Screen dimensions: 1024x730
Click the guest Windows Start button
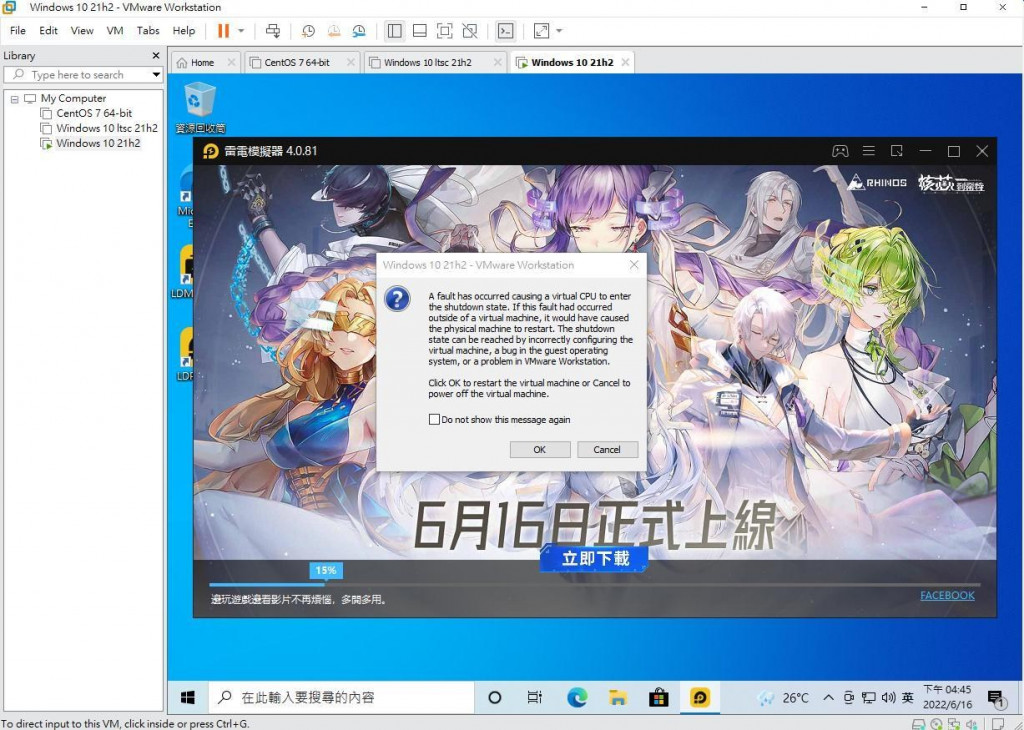point(187,697)
